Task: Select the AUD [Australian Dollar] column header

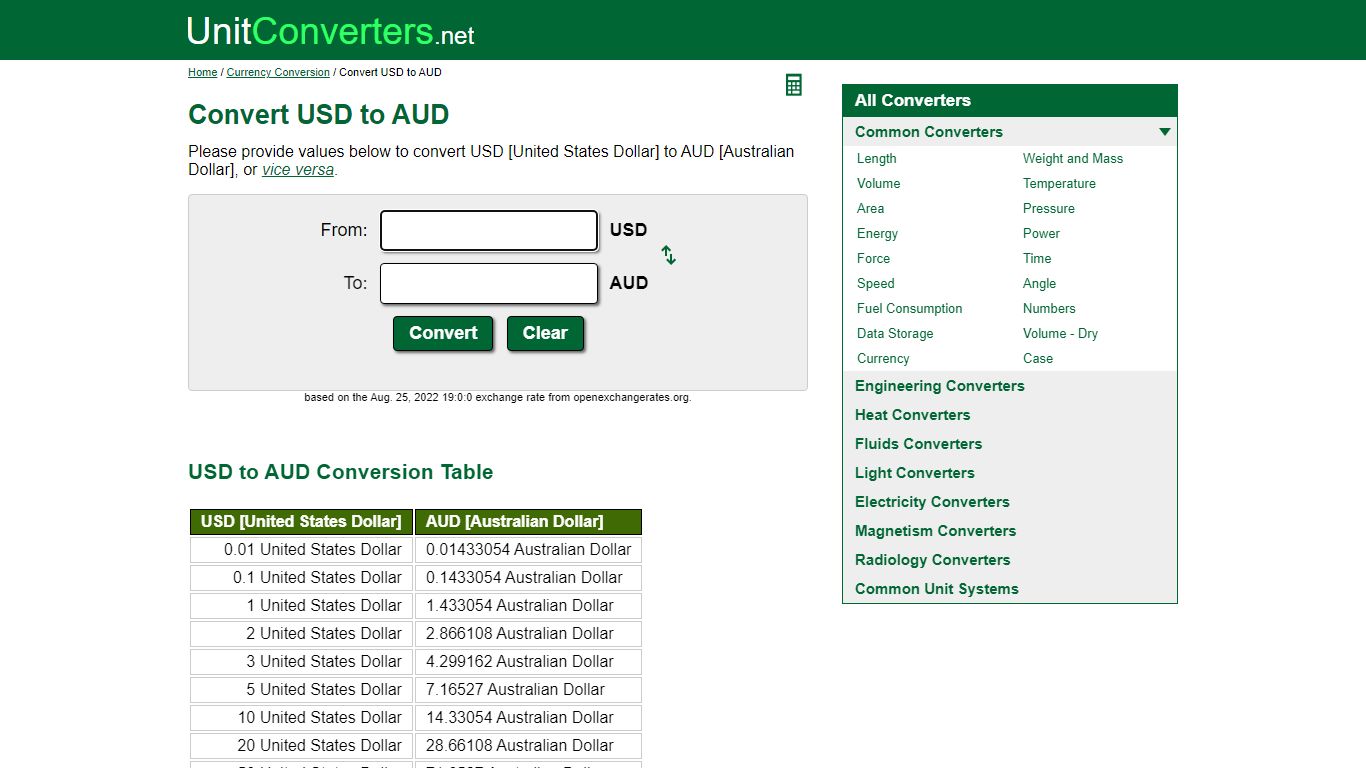Action: coord(528,522)
